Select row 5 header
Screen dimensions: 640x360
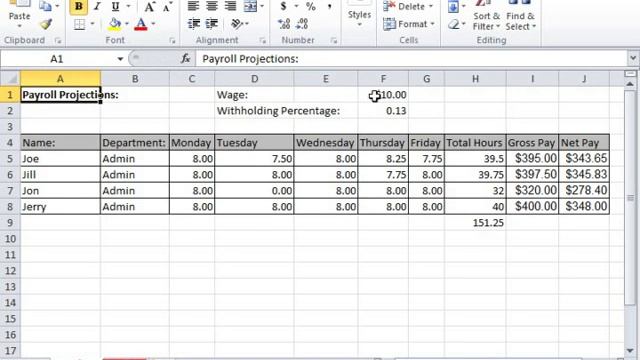coord(10,158)
